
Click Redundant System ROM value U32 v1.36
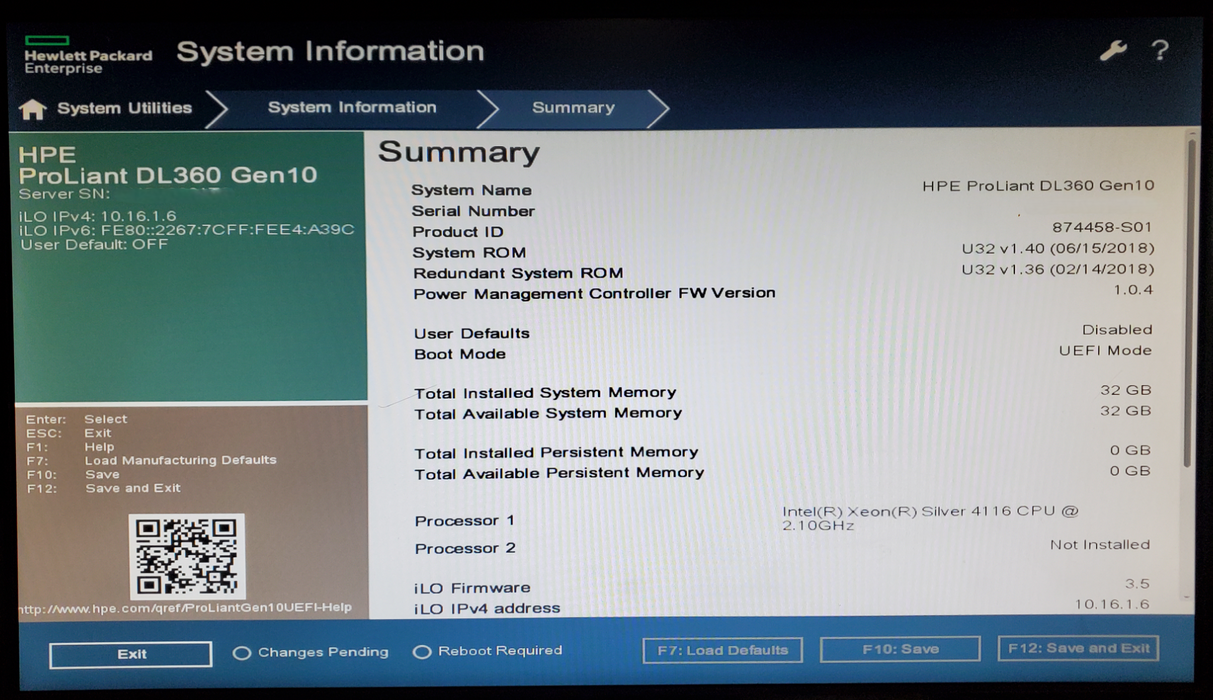click(1057, 269)
